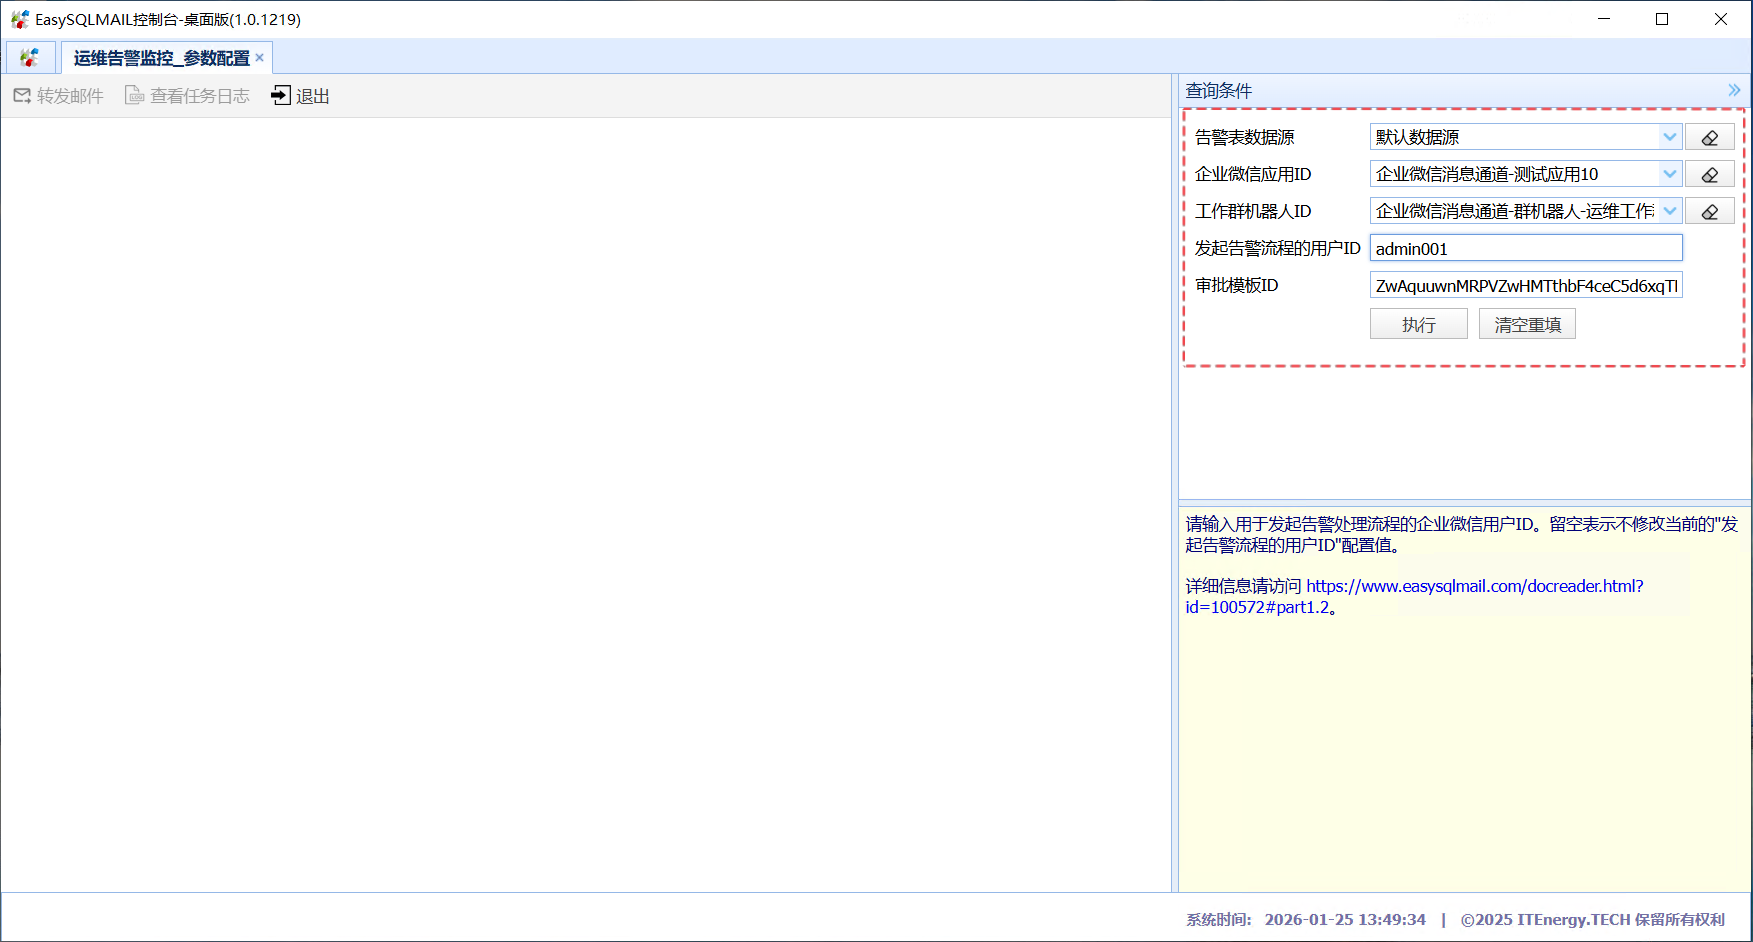The image size is (1753, 942).
Task: Collapse the 查询条件 panel with the double chevron
Action: pos(1734,90)
